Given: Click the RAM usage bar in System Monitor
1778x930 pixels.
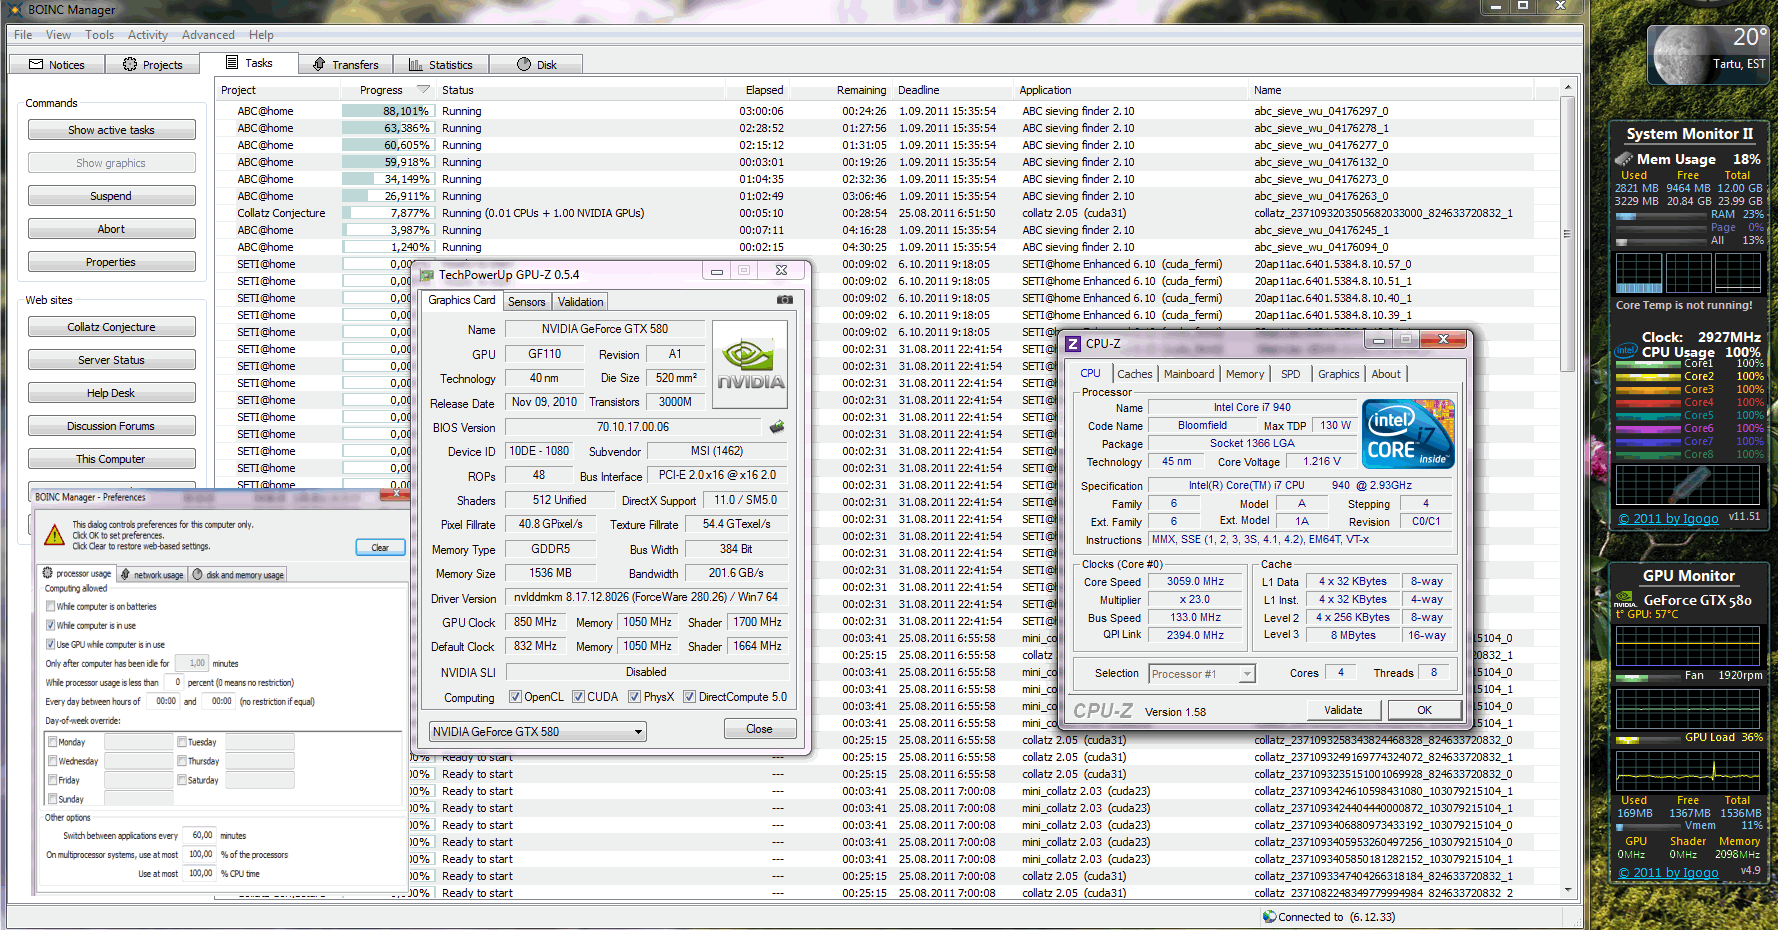Looking at the screenshot, I should tap(1661, 215).
